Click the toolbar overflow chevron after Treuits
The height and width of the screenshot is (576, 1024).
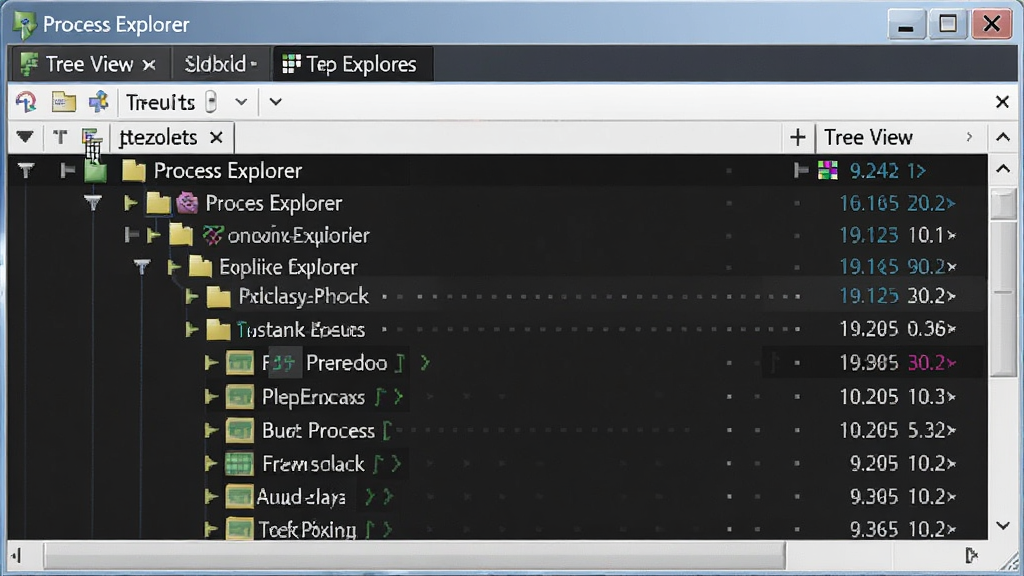tap(276, 103)
